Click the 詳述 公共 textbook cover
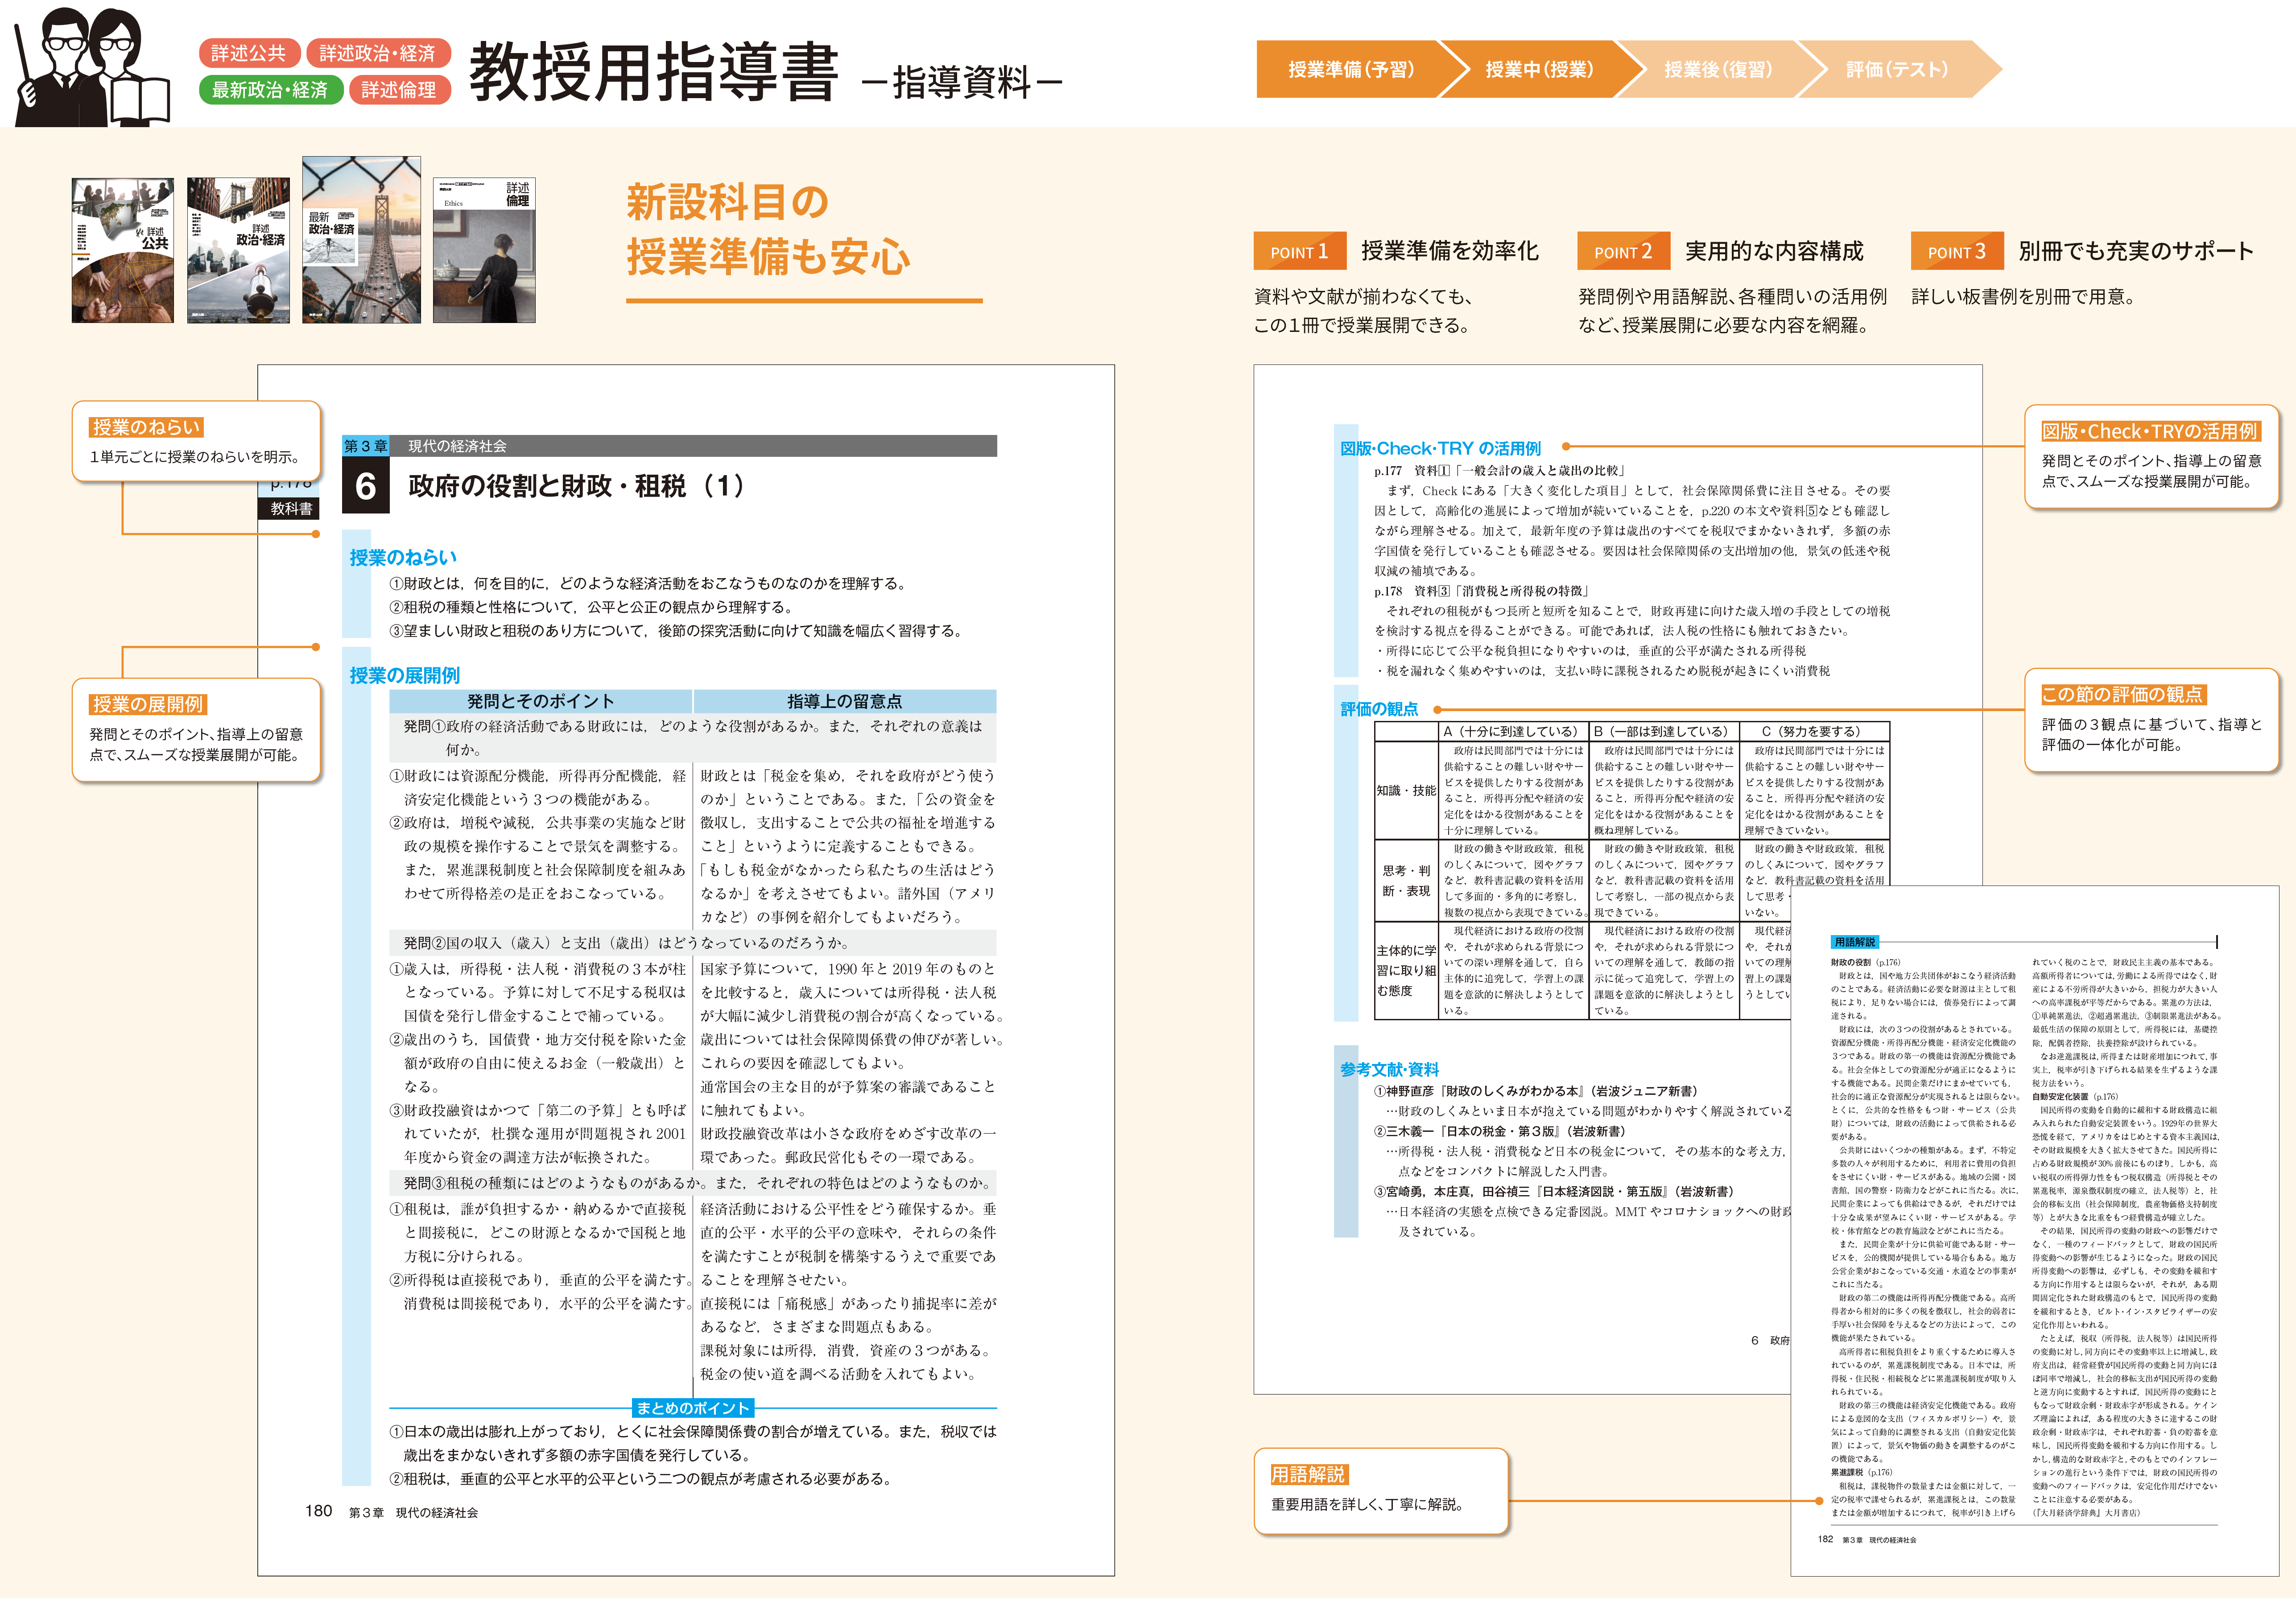 123,250
